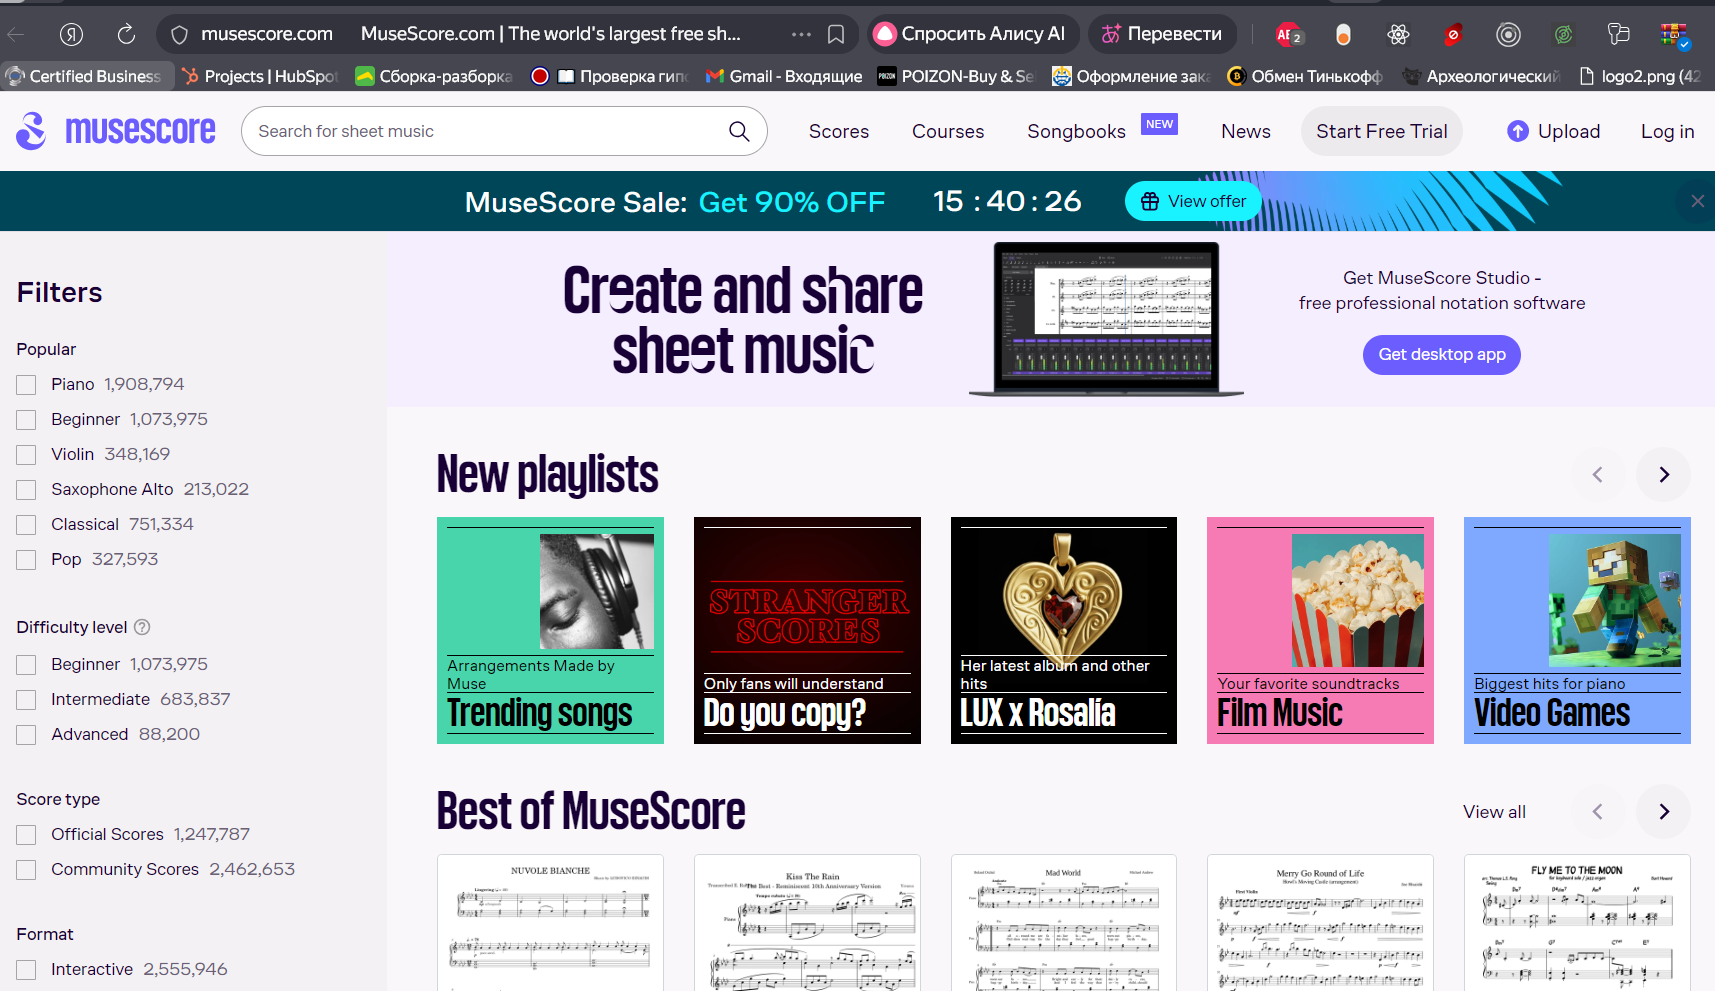Screen dimensions: 1715x991
Task: Go back in Best of MuseScore carousel
Action: click(x=1597, y=811)
